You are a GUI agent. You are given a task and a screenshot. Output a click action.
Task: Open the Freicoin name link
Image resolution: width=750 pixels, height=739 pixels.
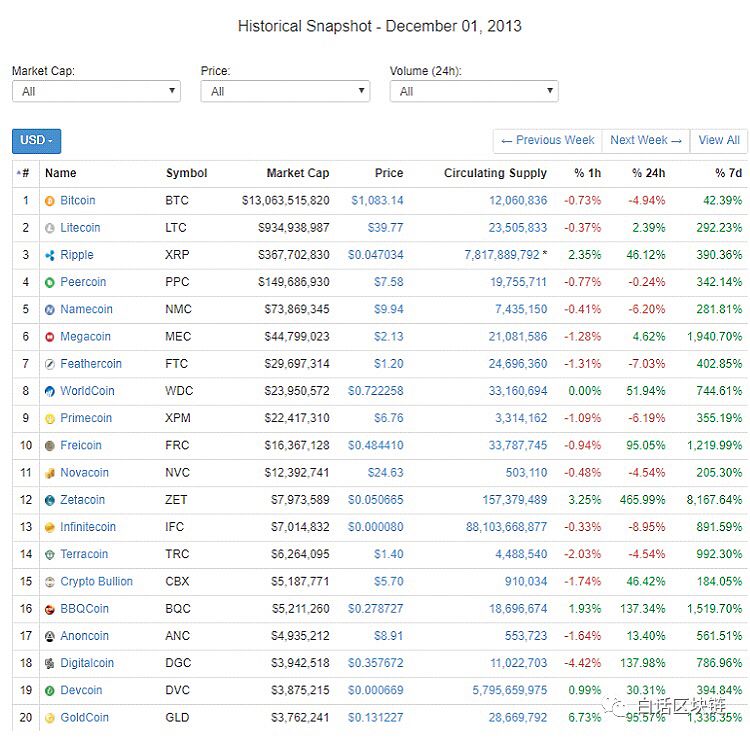(81, 446)
